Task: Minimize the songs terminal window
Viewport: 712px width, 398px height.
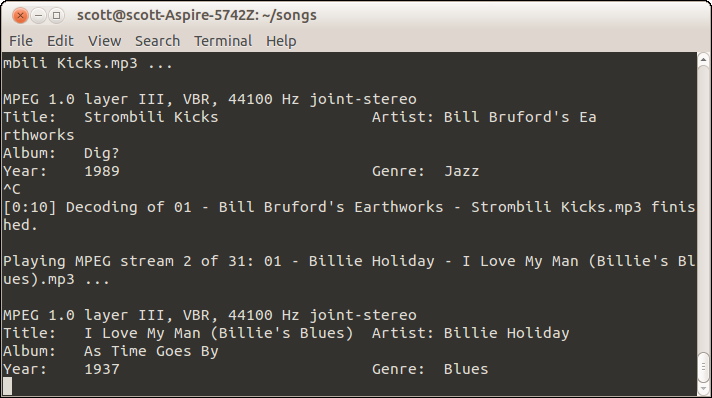Action: pos(38,15)
